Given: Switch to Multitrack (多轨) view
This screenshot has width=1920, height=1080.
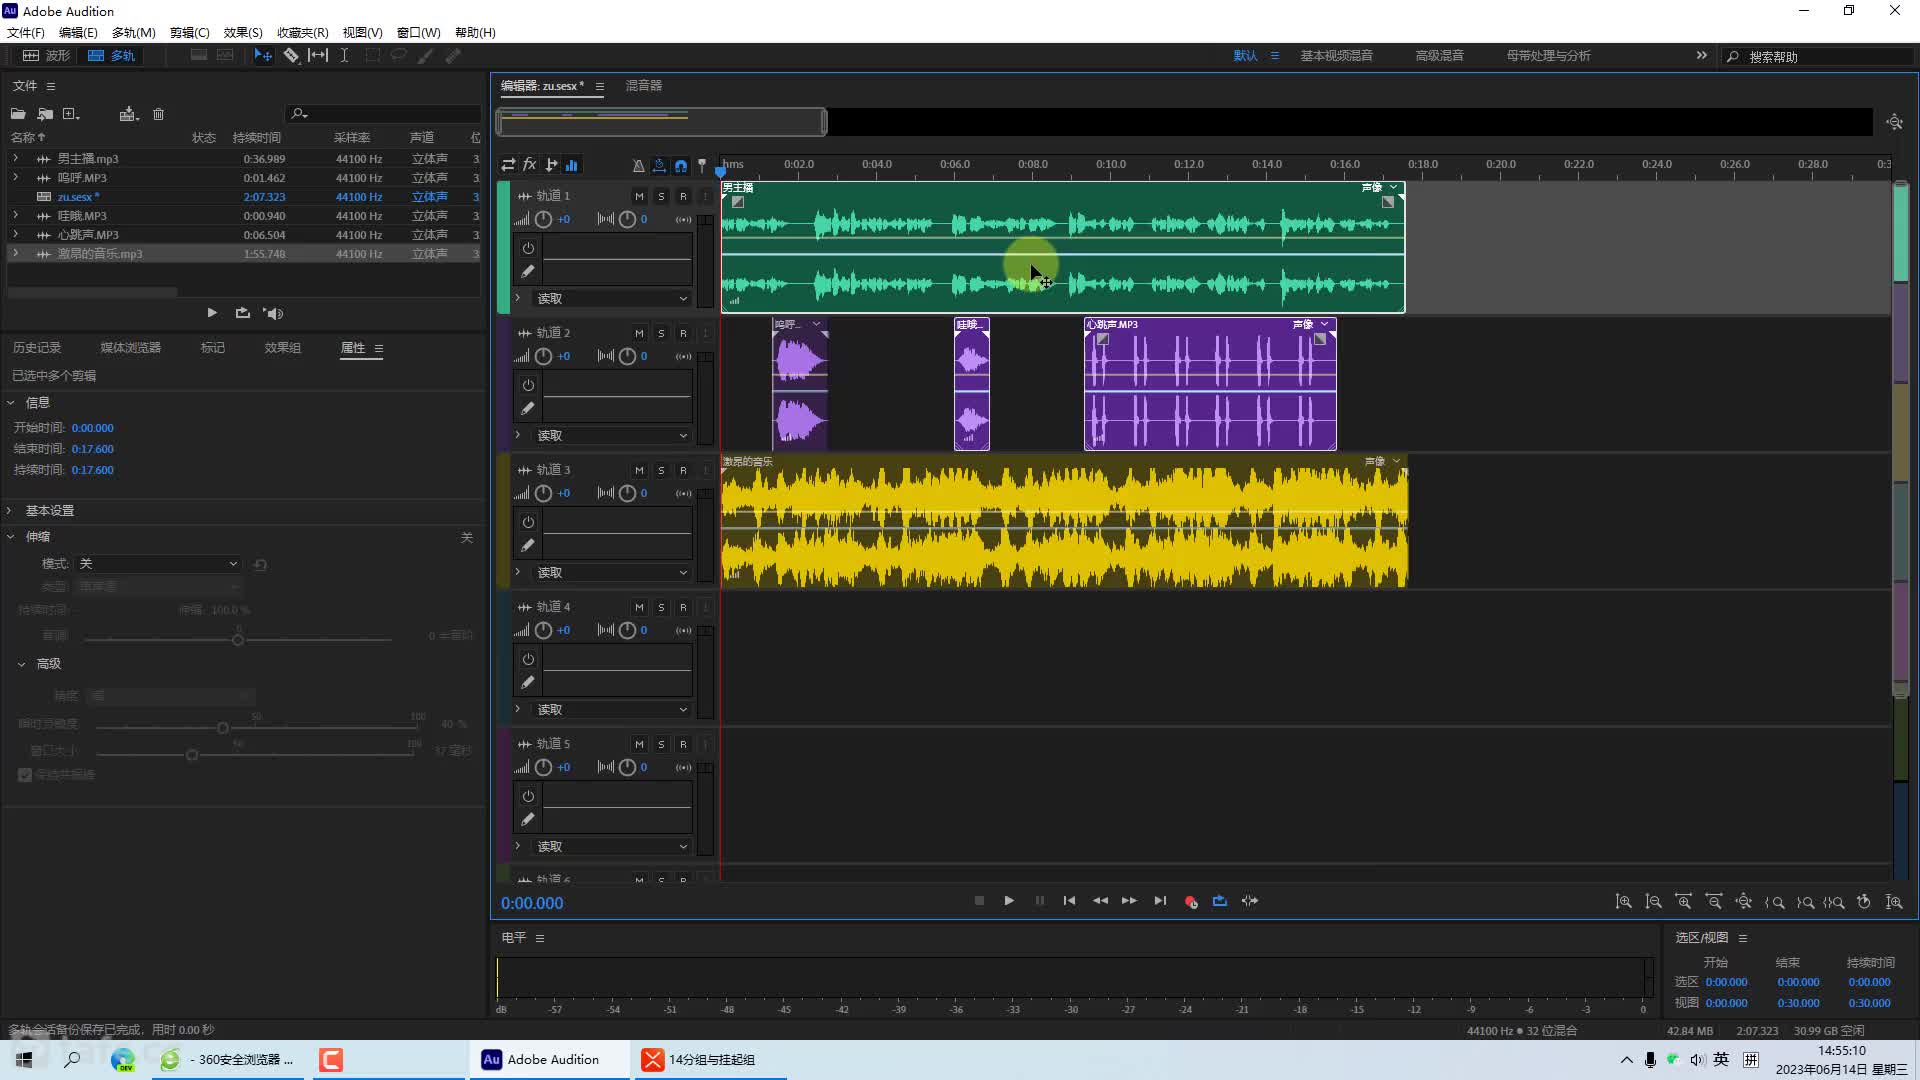Looking at the screenshot, I should pos(112,55).
